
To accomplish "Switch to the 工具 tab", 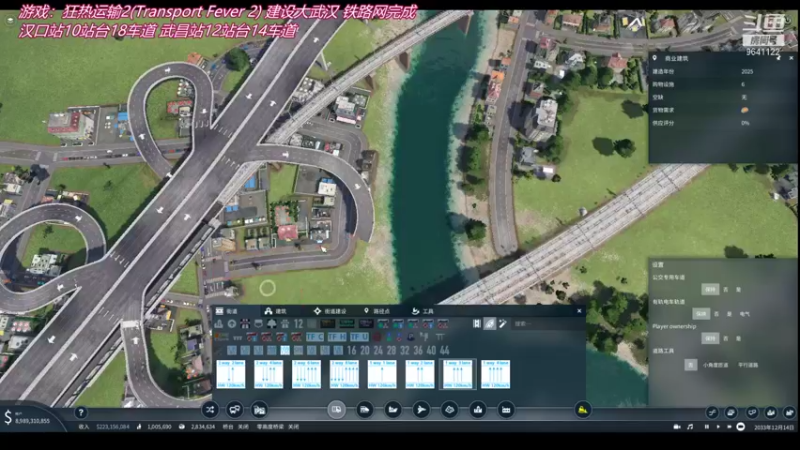I will tap(422, 311).
